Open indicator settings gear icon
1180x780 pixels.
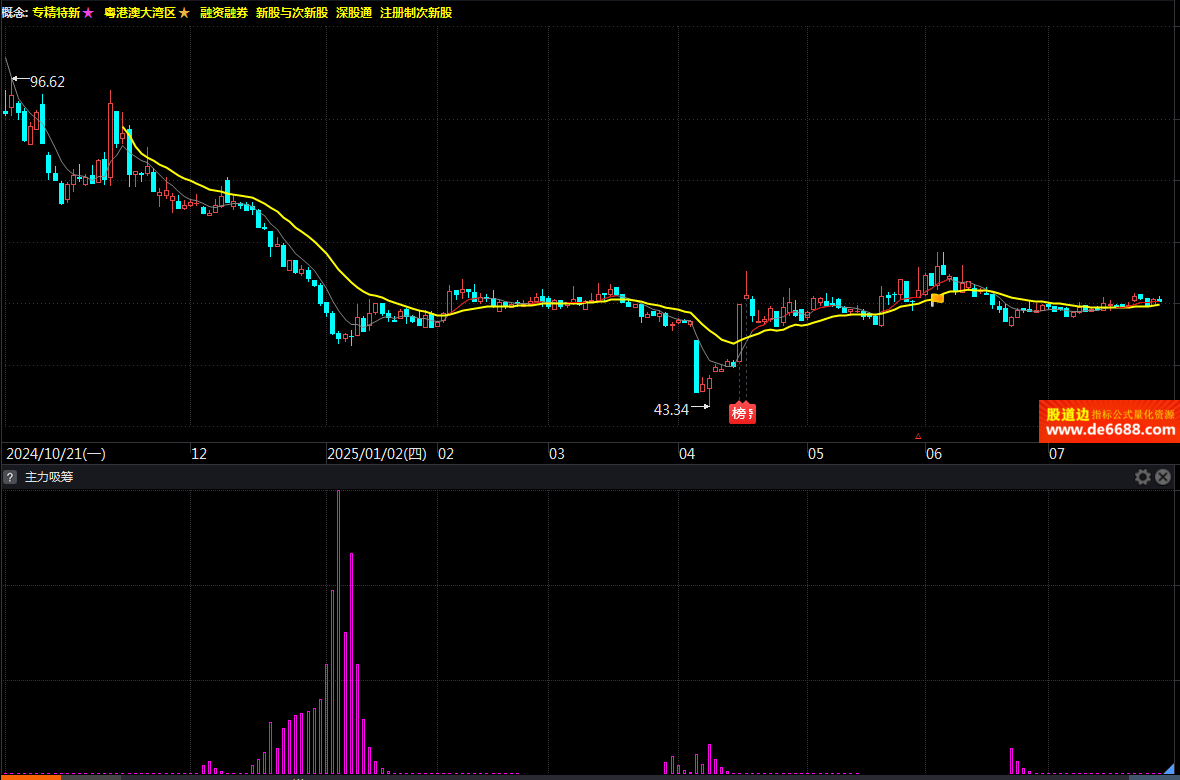(x=1143, y=477)
